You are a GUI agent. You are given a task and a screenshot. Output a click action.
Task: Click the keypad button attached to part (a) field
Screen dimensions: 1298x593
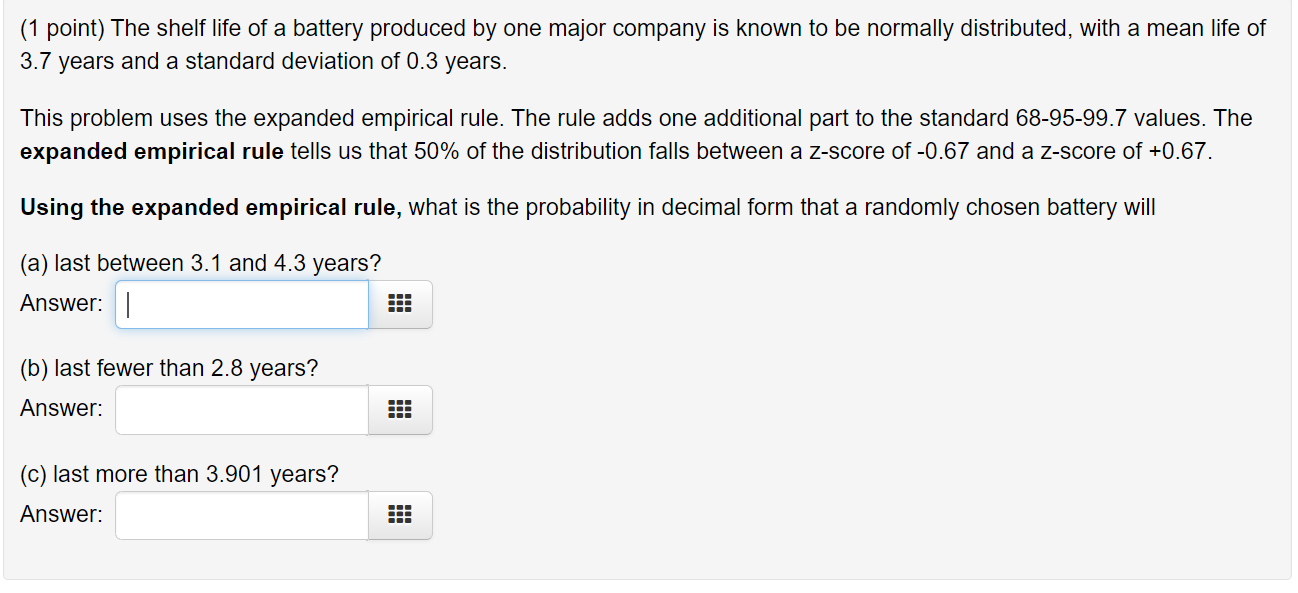pyautogui.click(x=400, y=304)
